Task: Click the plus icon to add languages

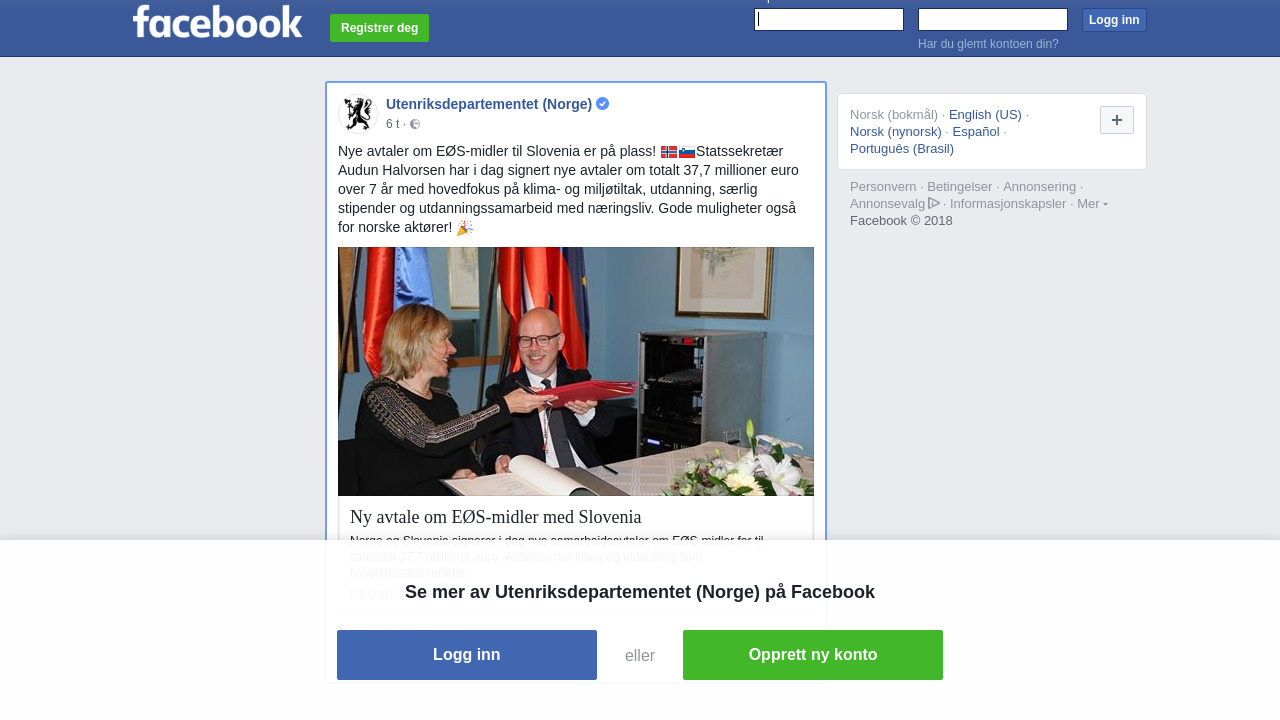Action: [1117, 120]
